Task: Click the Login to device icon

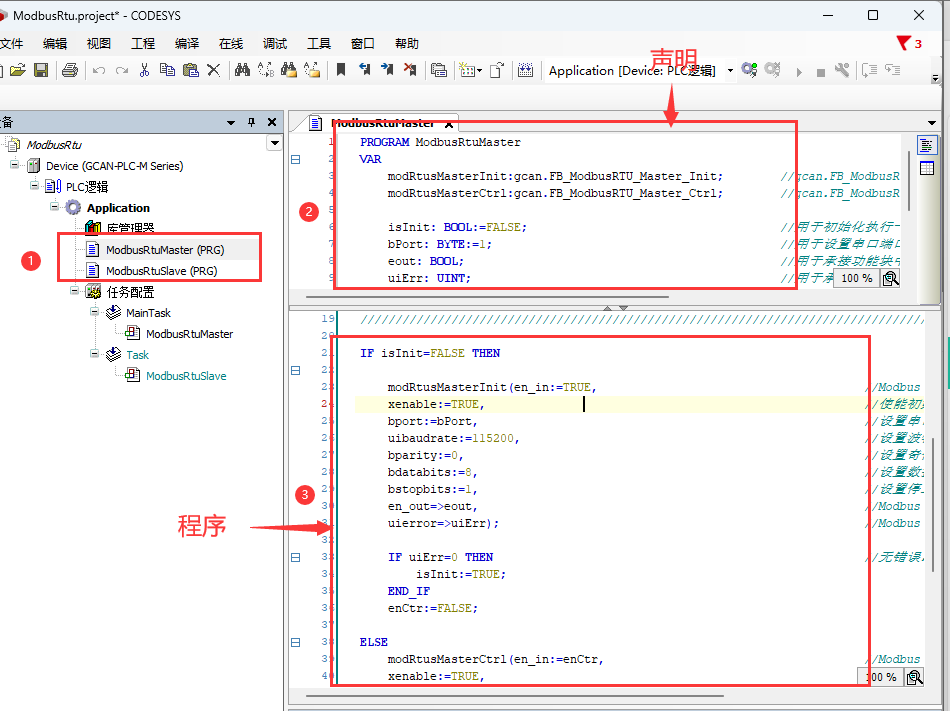Action: coord(749,70)
